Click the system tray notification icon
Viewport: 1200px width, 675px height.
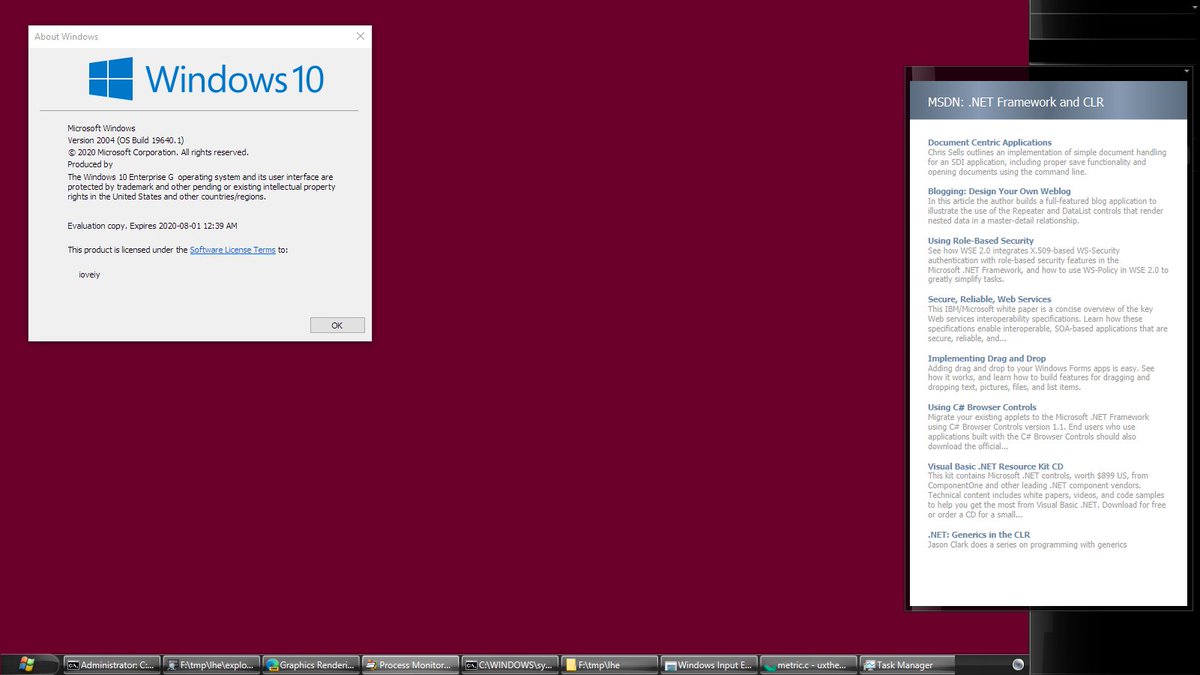(x=1018, y=663)
